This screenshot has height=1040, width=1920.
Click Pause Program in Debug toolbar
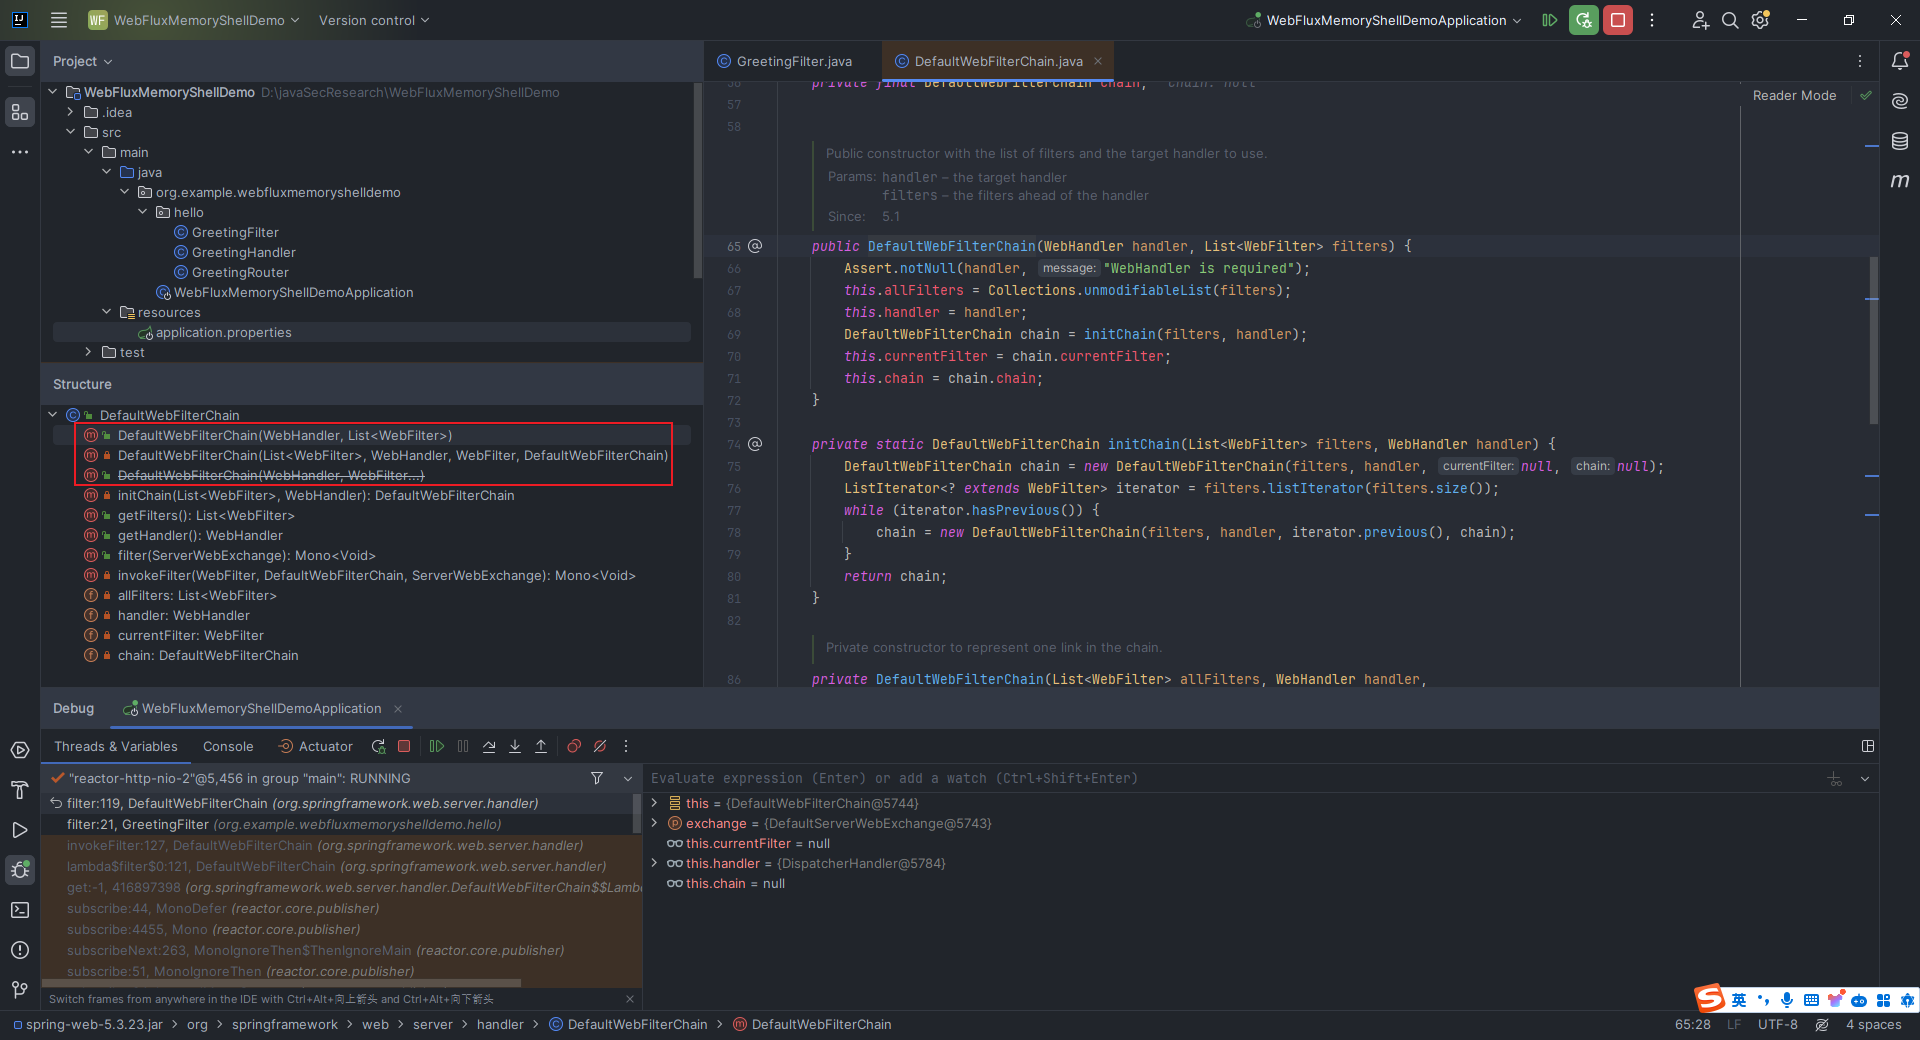click(463, 746)
